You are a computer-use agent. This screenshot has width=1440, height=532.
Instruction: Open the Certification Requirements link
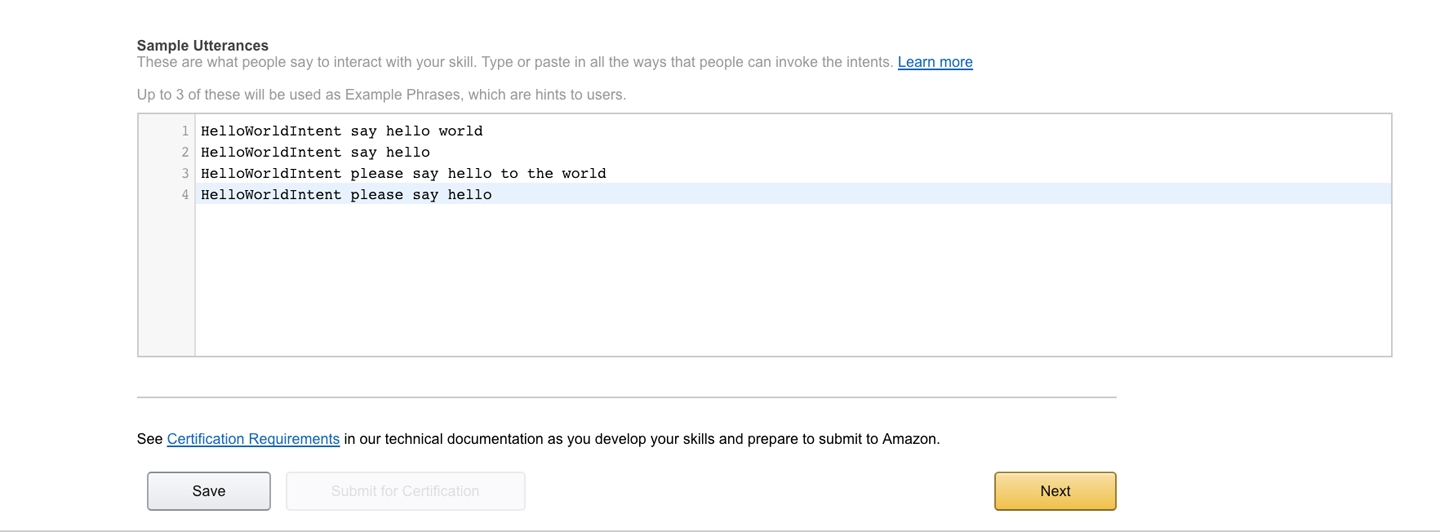253,439
